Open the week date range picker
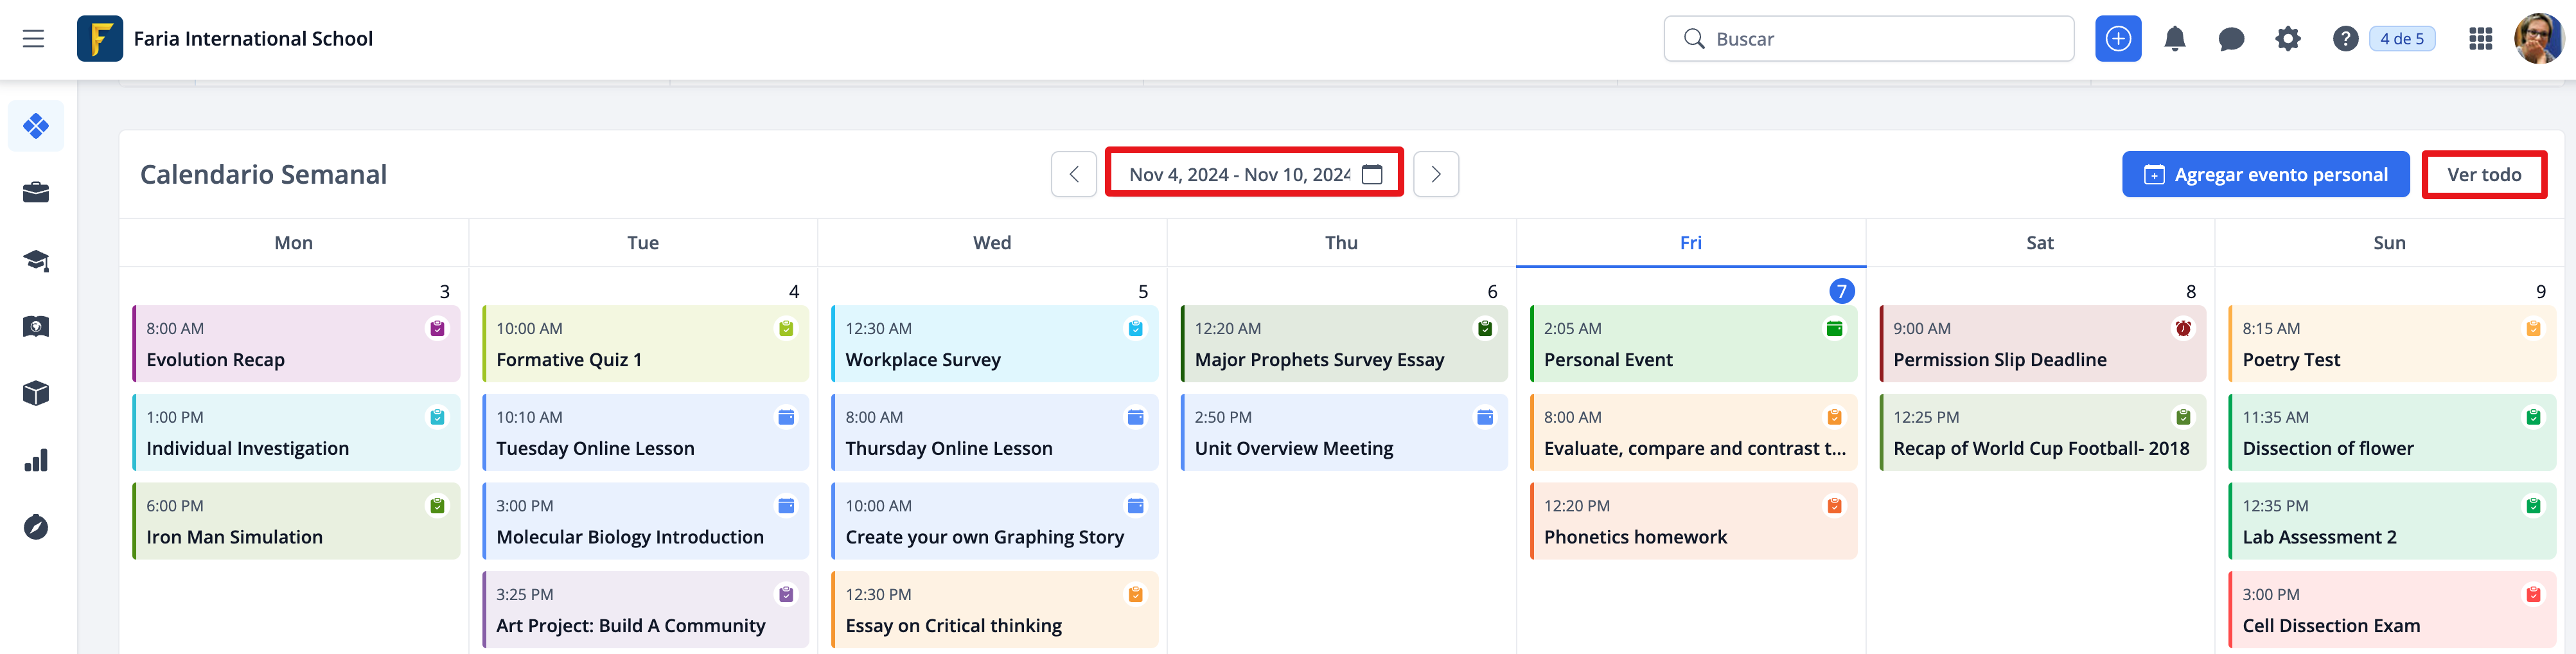2576x654 pixels. tap(1253, 174)
